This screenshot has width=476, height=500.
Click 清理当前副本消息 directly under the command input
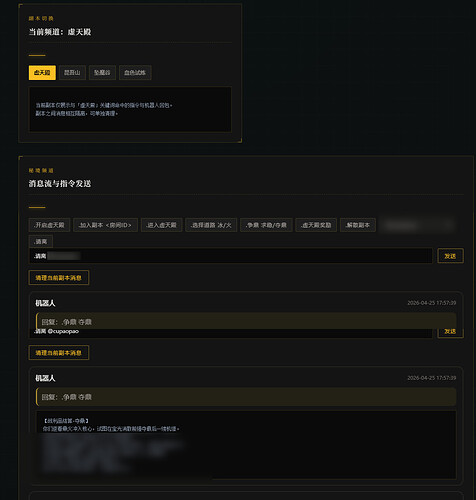point(59,278)
